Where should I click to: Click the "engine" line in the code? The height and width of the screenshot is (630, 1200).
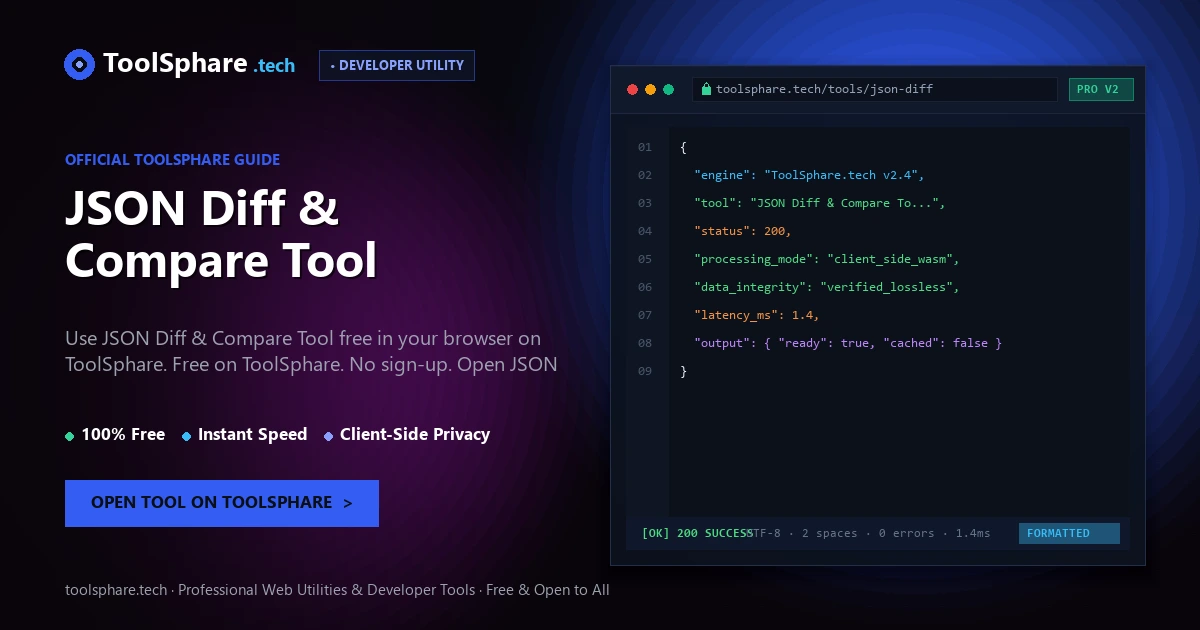(x=810, y=175)
